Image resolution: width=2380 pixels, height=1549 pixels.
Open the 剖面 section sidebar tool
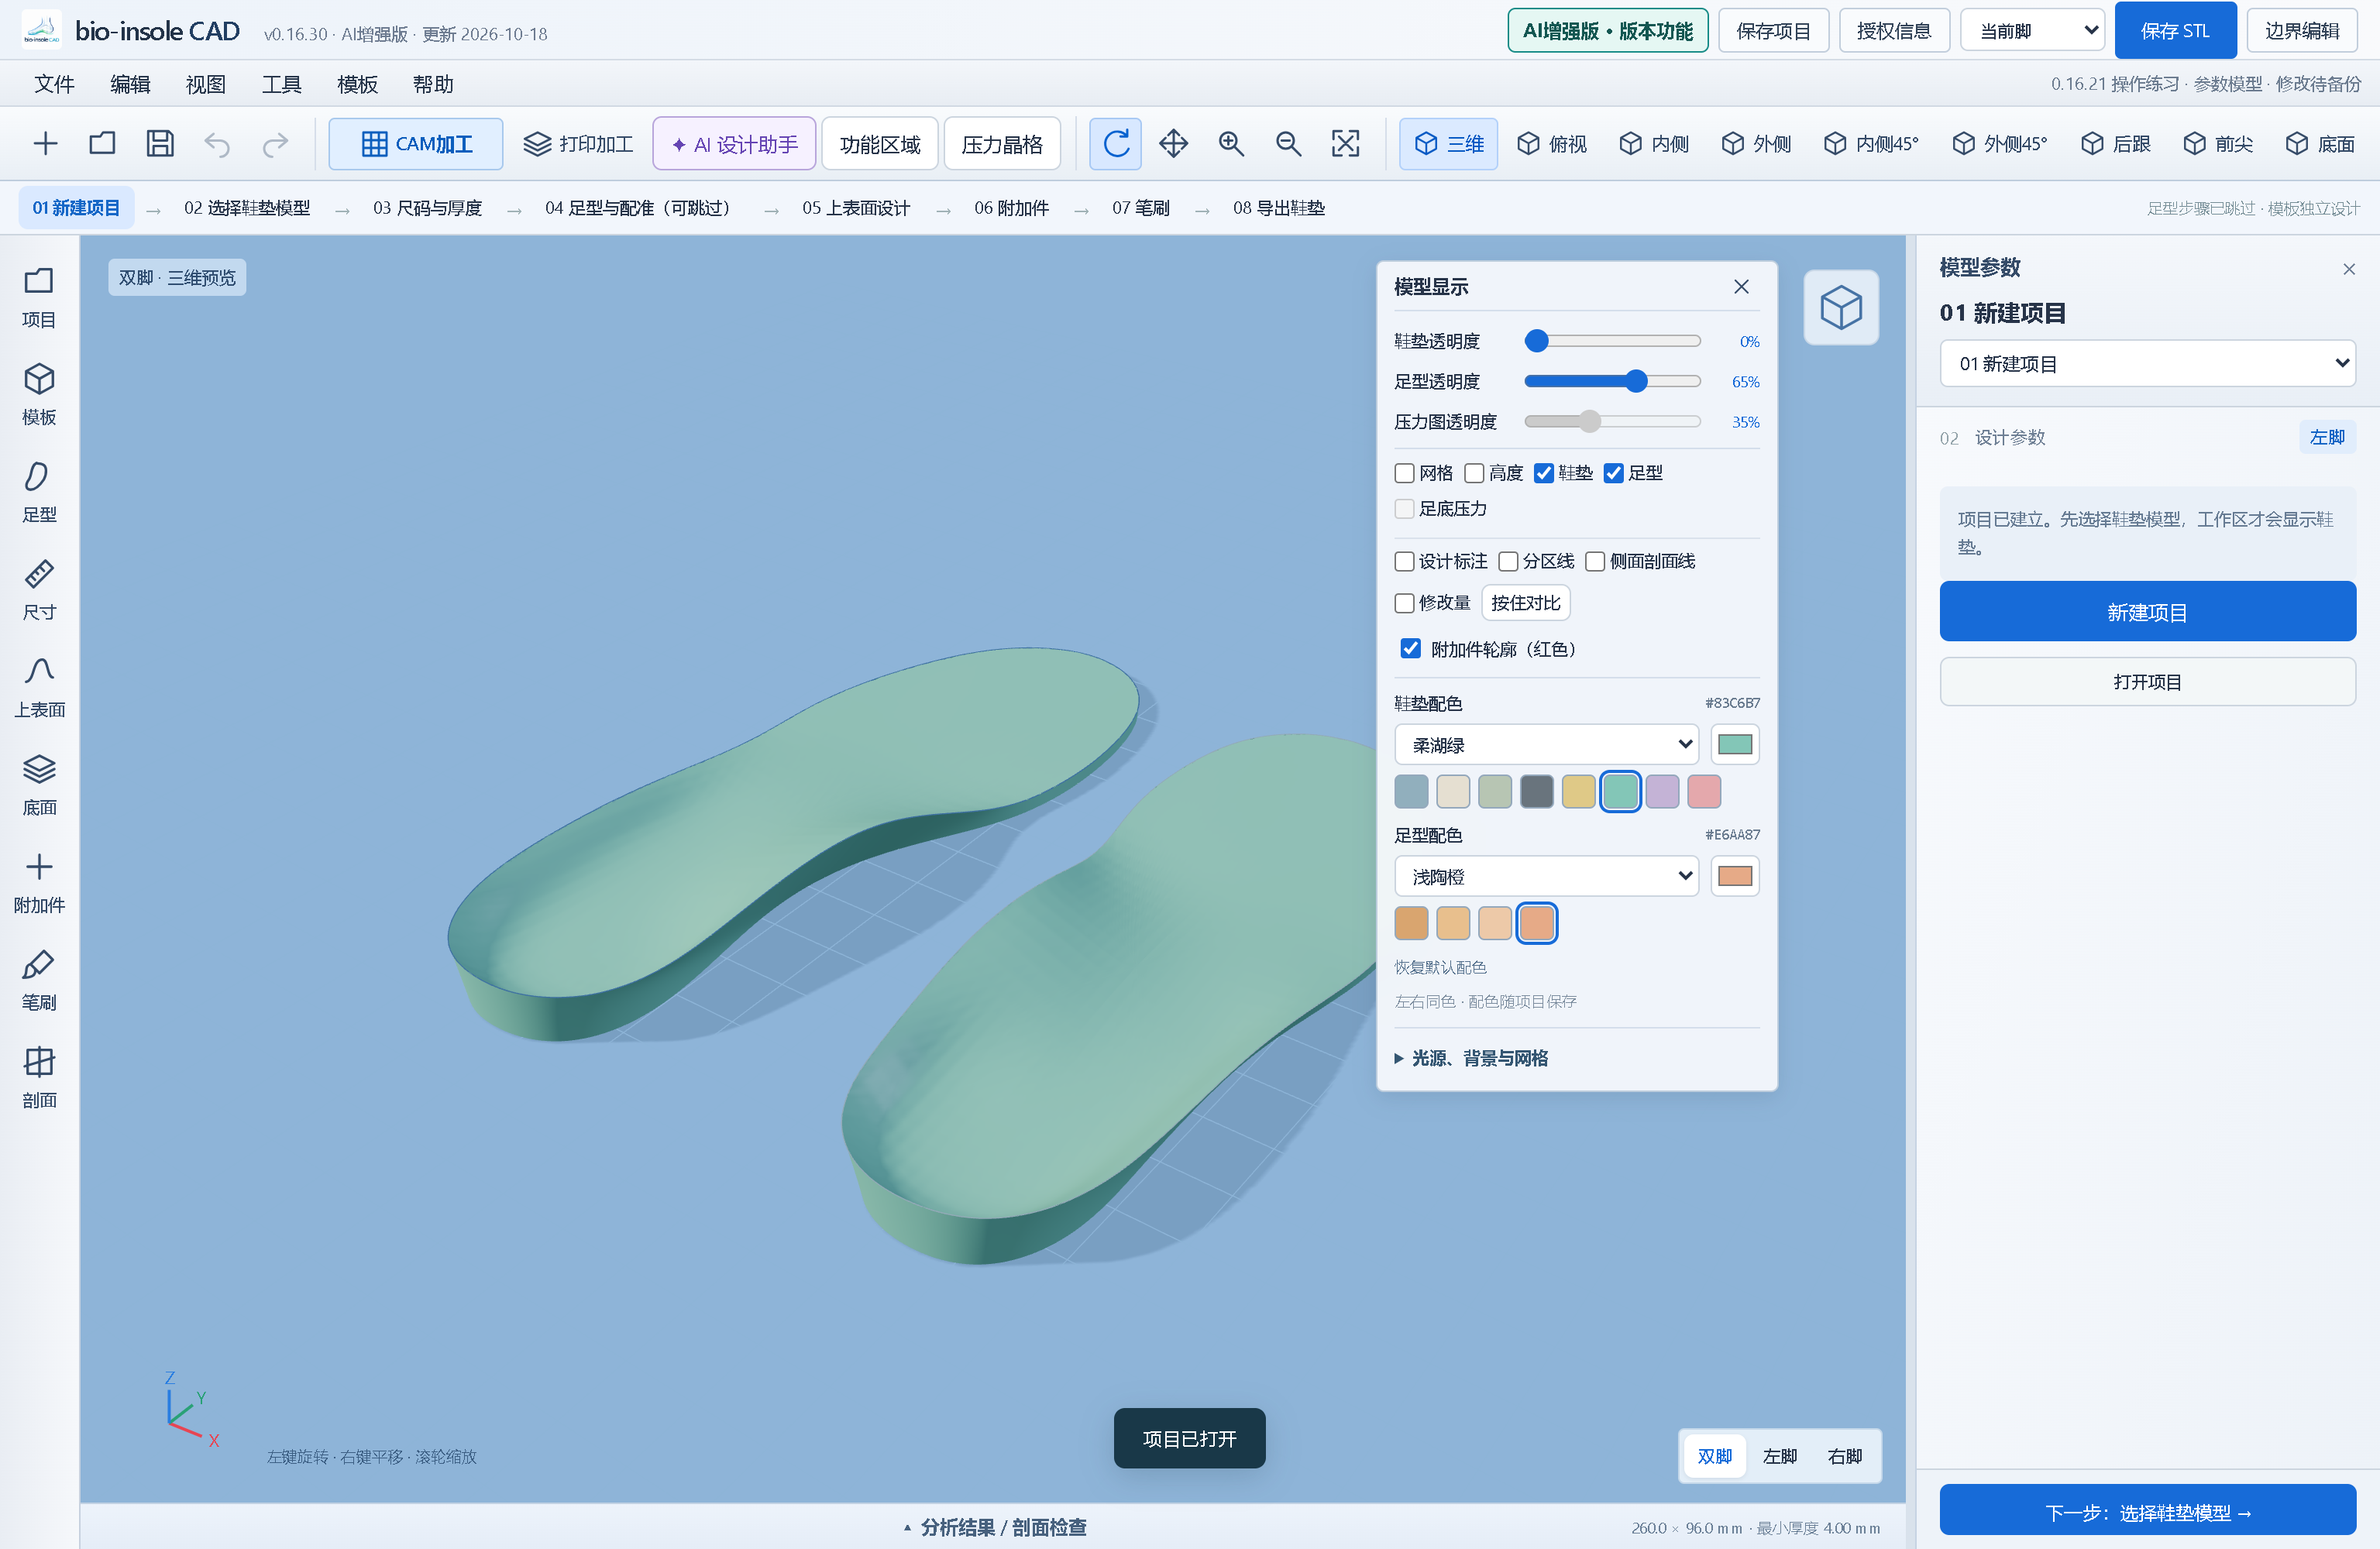39,1078
